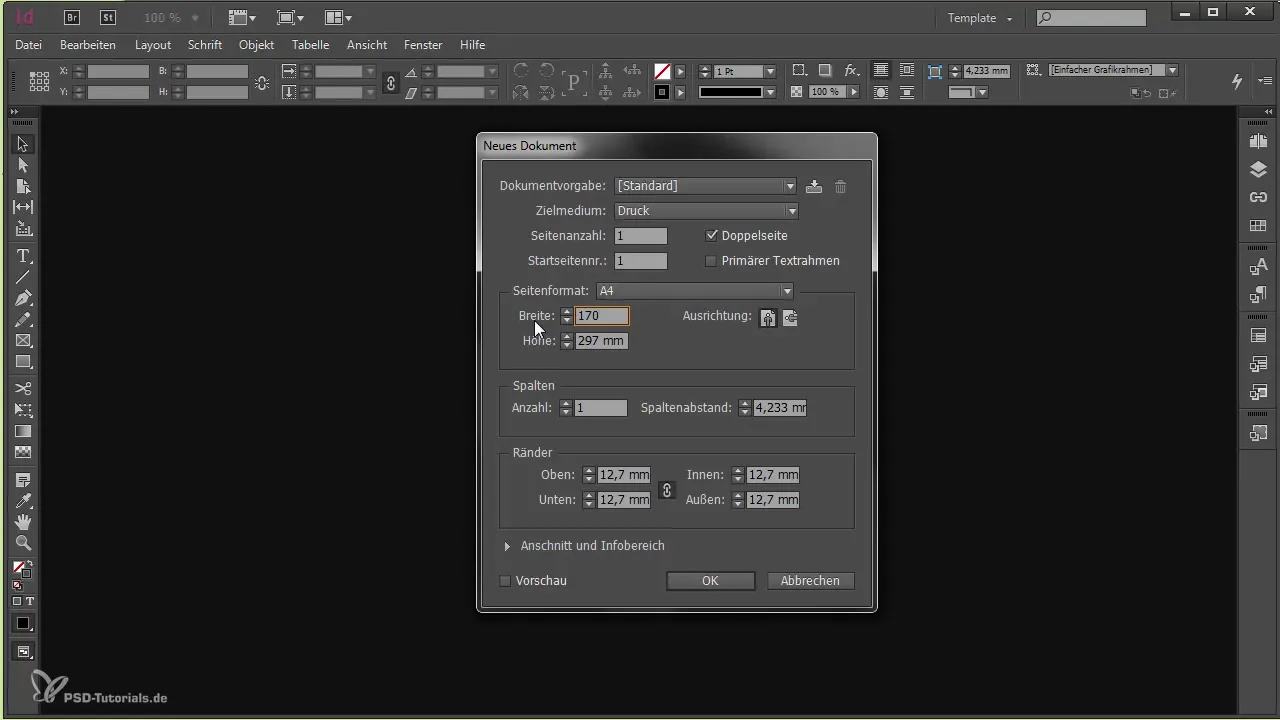This screenshot has height=720, width=1280.
Task: Click the Höhe 297 mm field
Action: (x=601, y=341)
